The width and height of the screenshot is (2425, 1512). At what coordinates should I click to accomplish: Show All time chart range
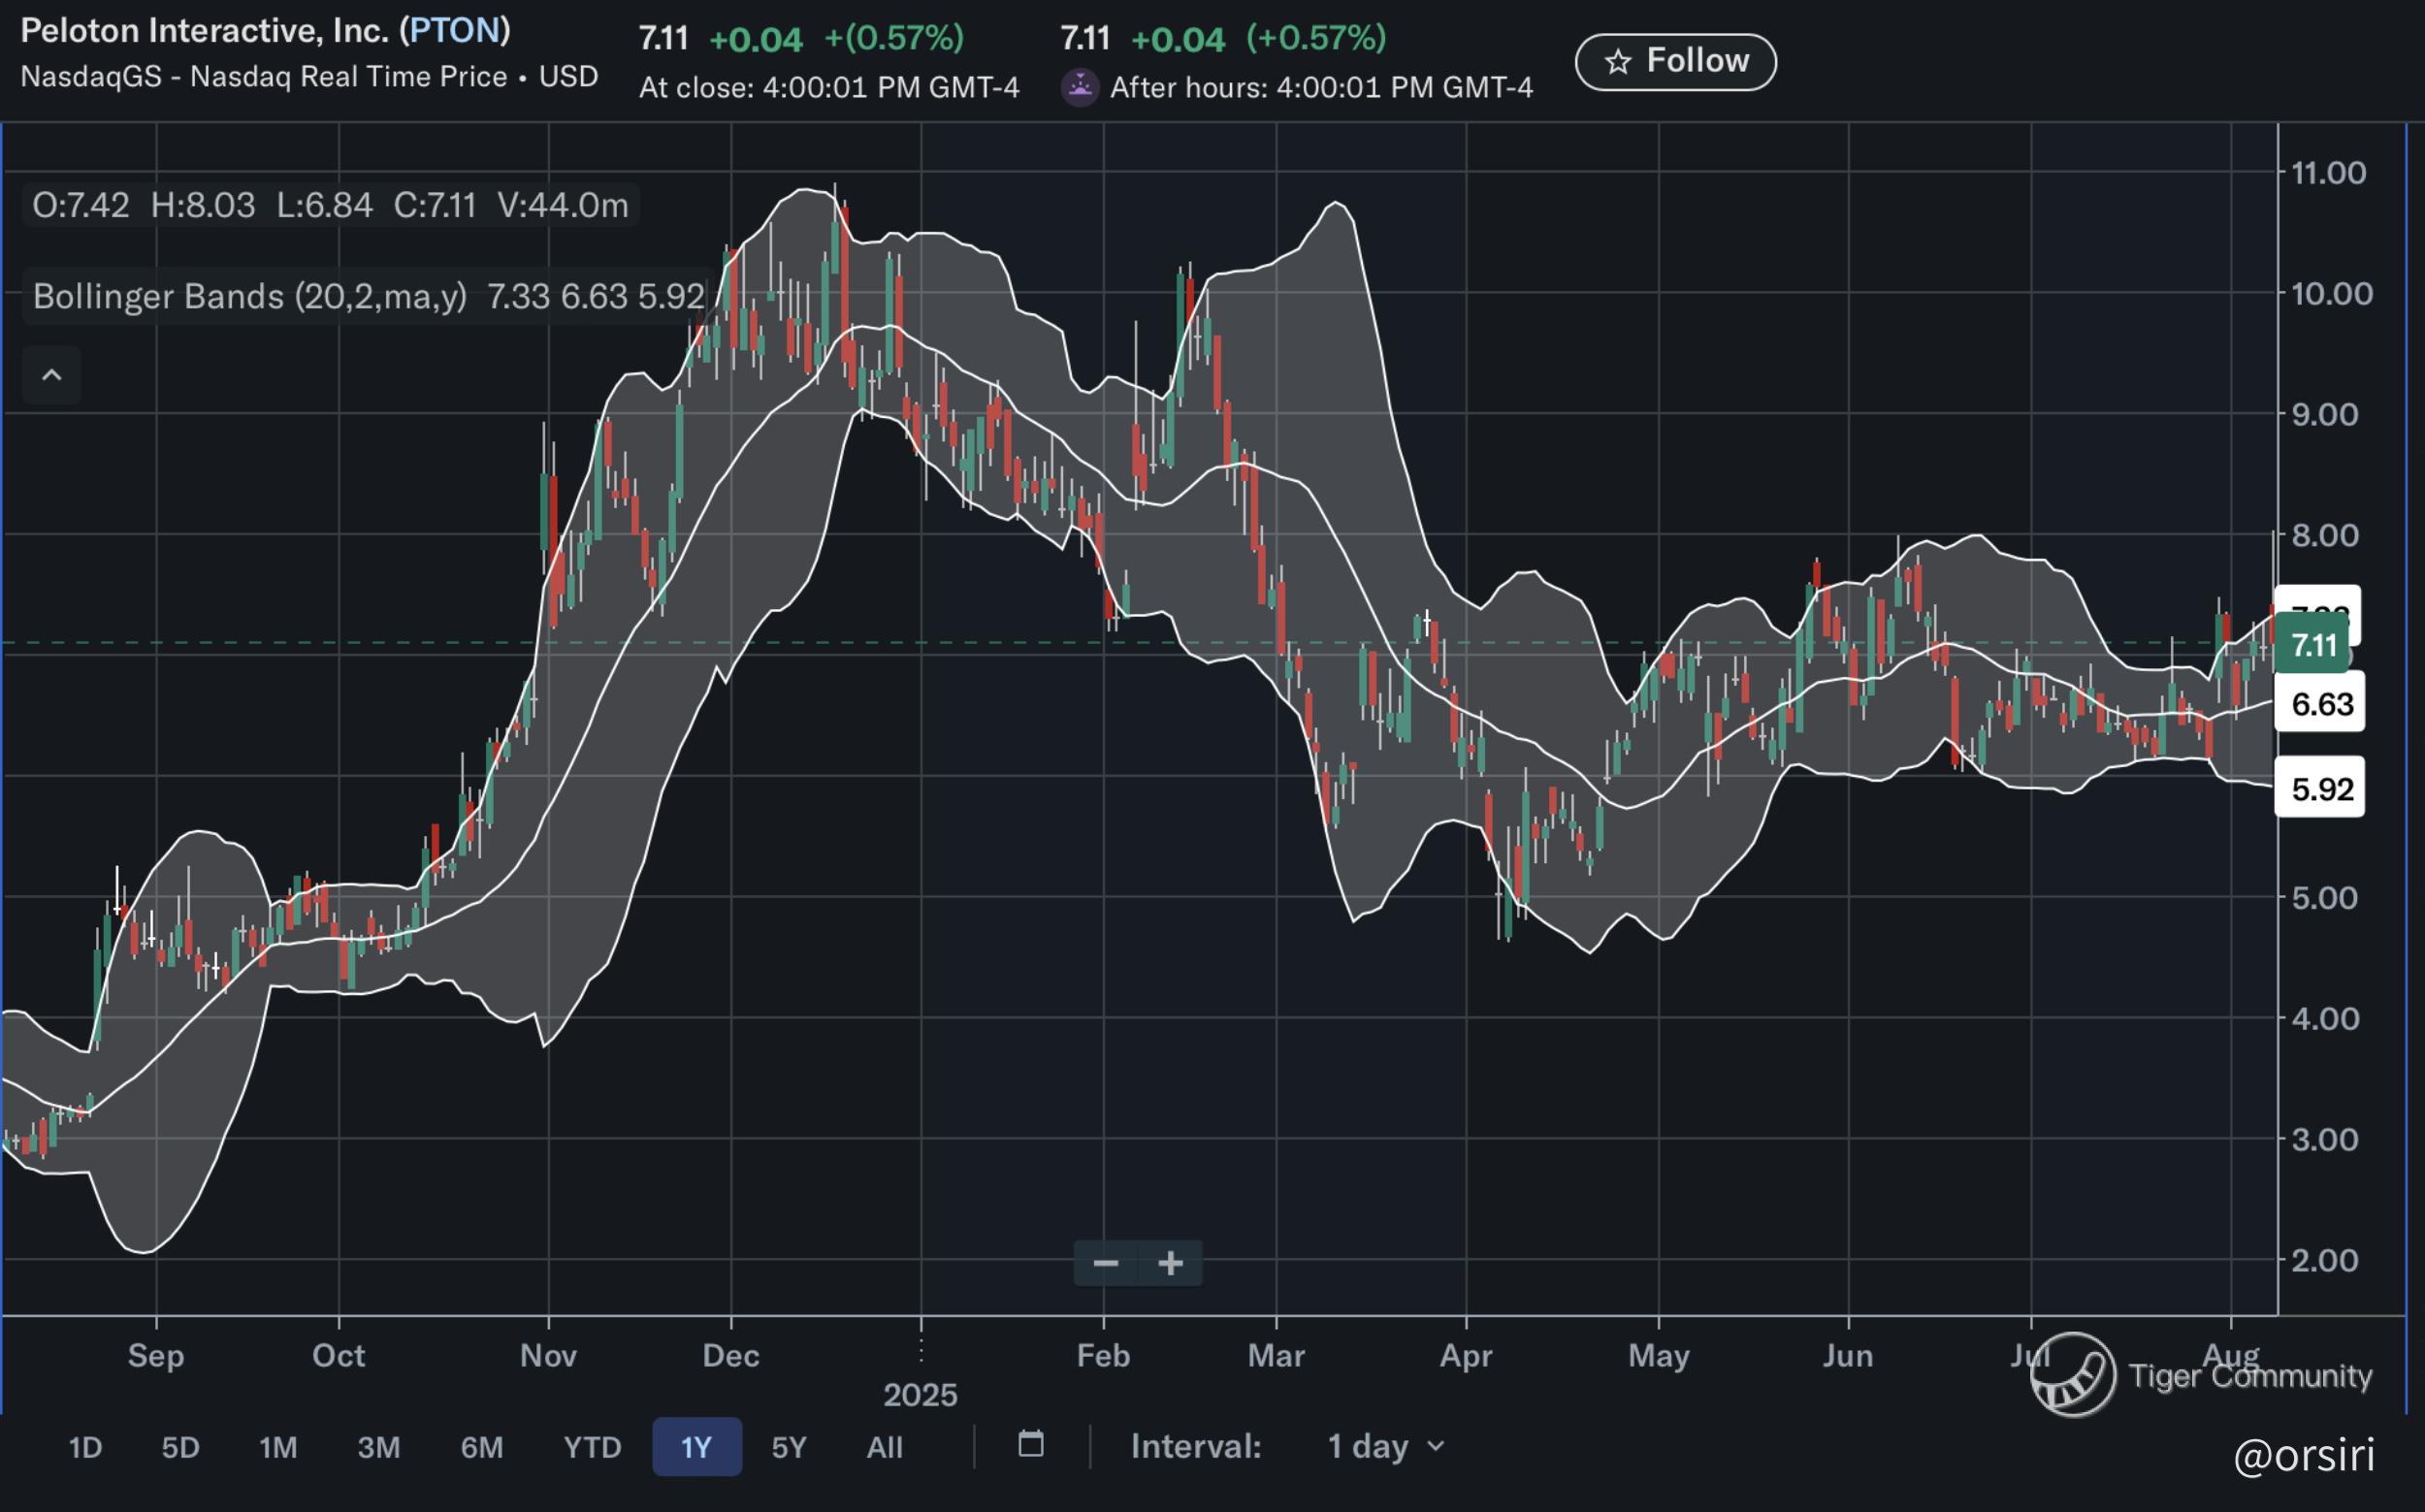[885, 1447]
